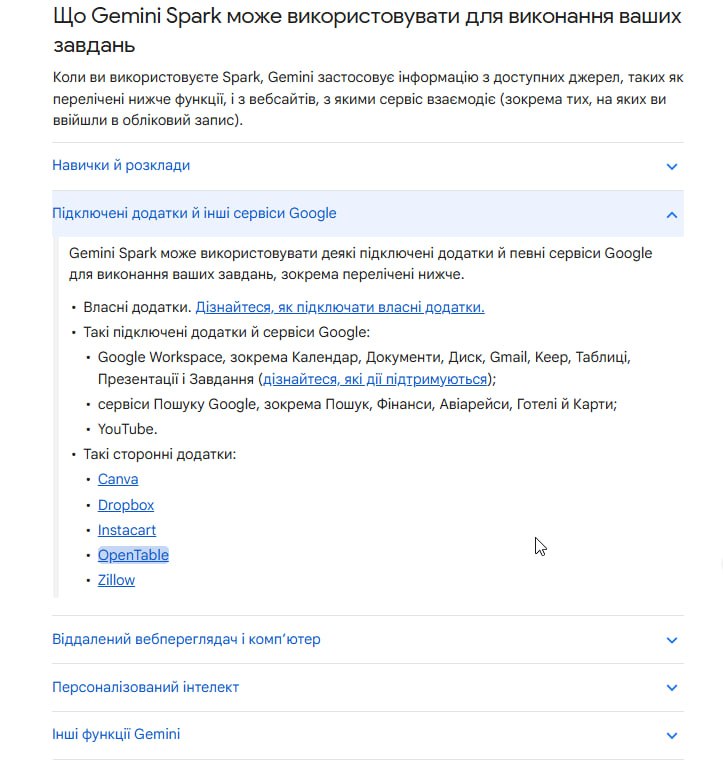Open the Zillow link

pyautogui.click(x=116, y=580)
